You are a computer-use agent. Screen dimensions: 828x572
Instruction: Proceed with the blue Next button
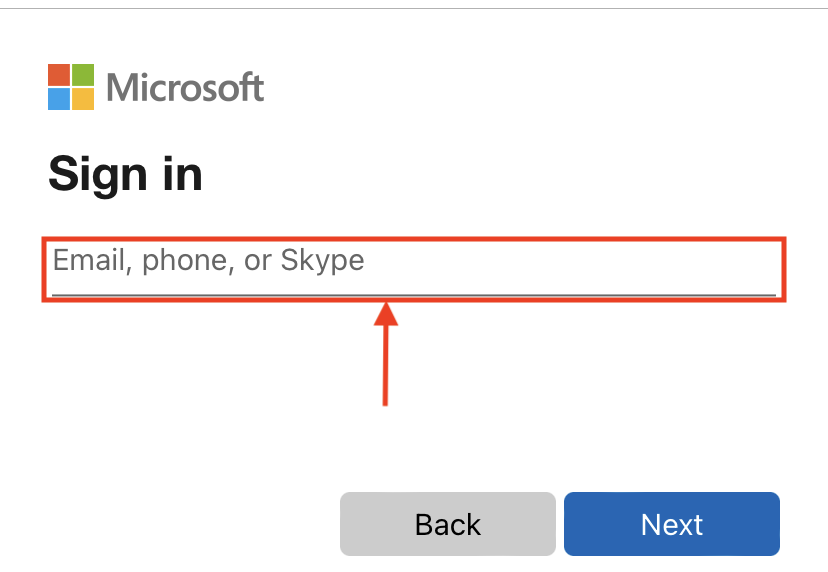[672, 524]
